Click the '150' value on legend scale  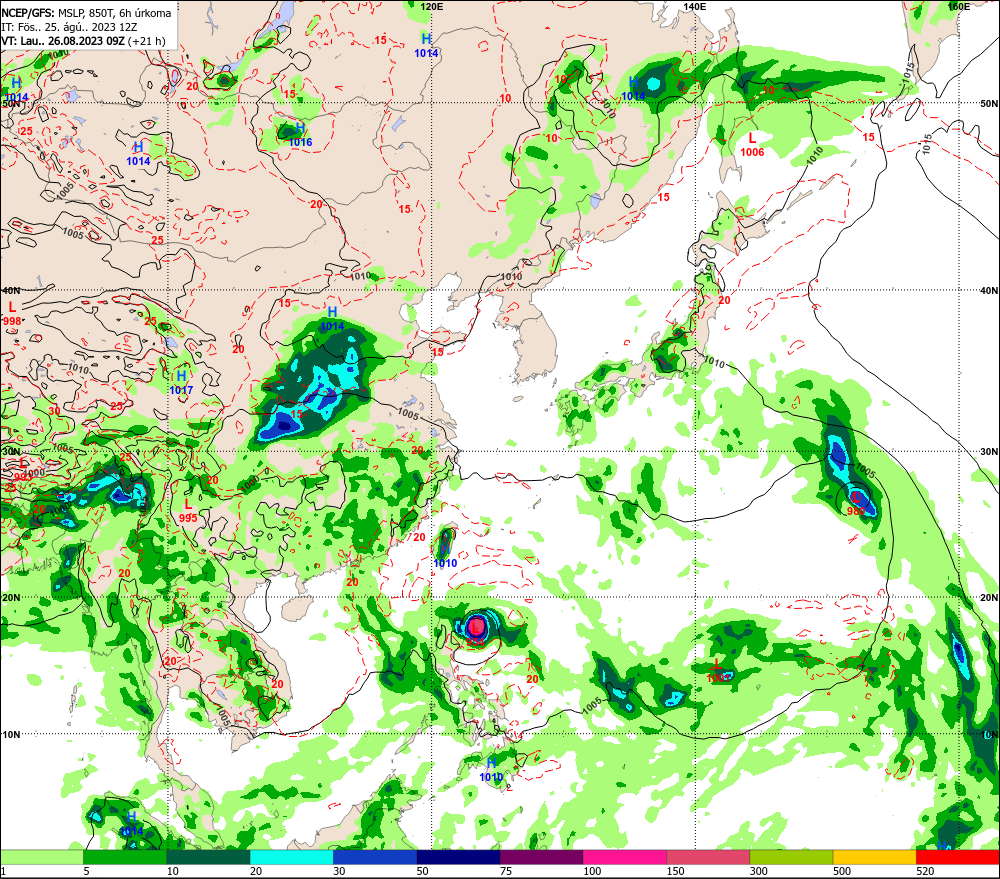click(x=675, y=871)
